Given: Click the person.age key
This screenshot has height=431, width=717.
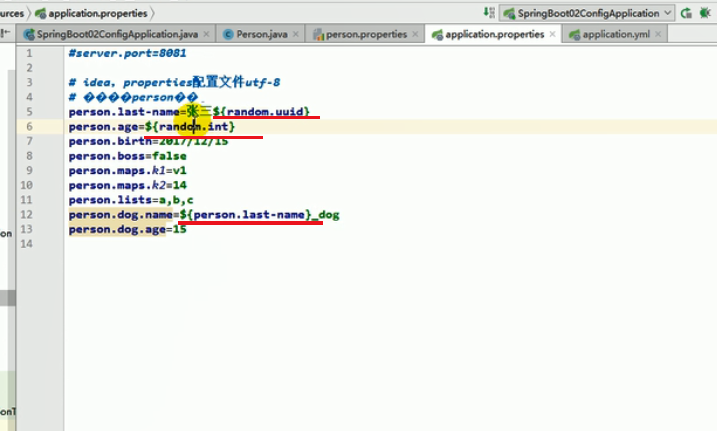Looking at the screenshot, I should point(103,126).
